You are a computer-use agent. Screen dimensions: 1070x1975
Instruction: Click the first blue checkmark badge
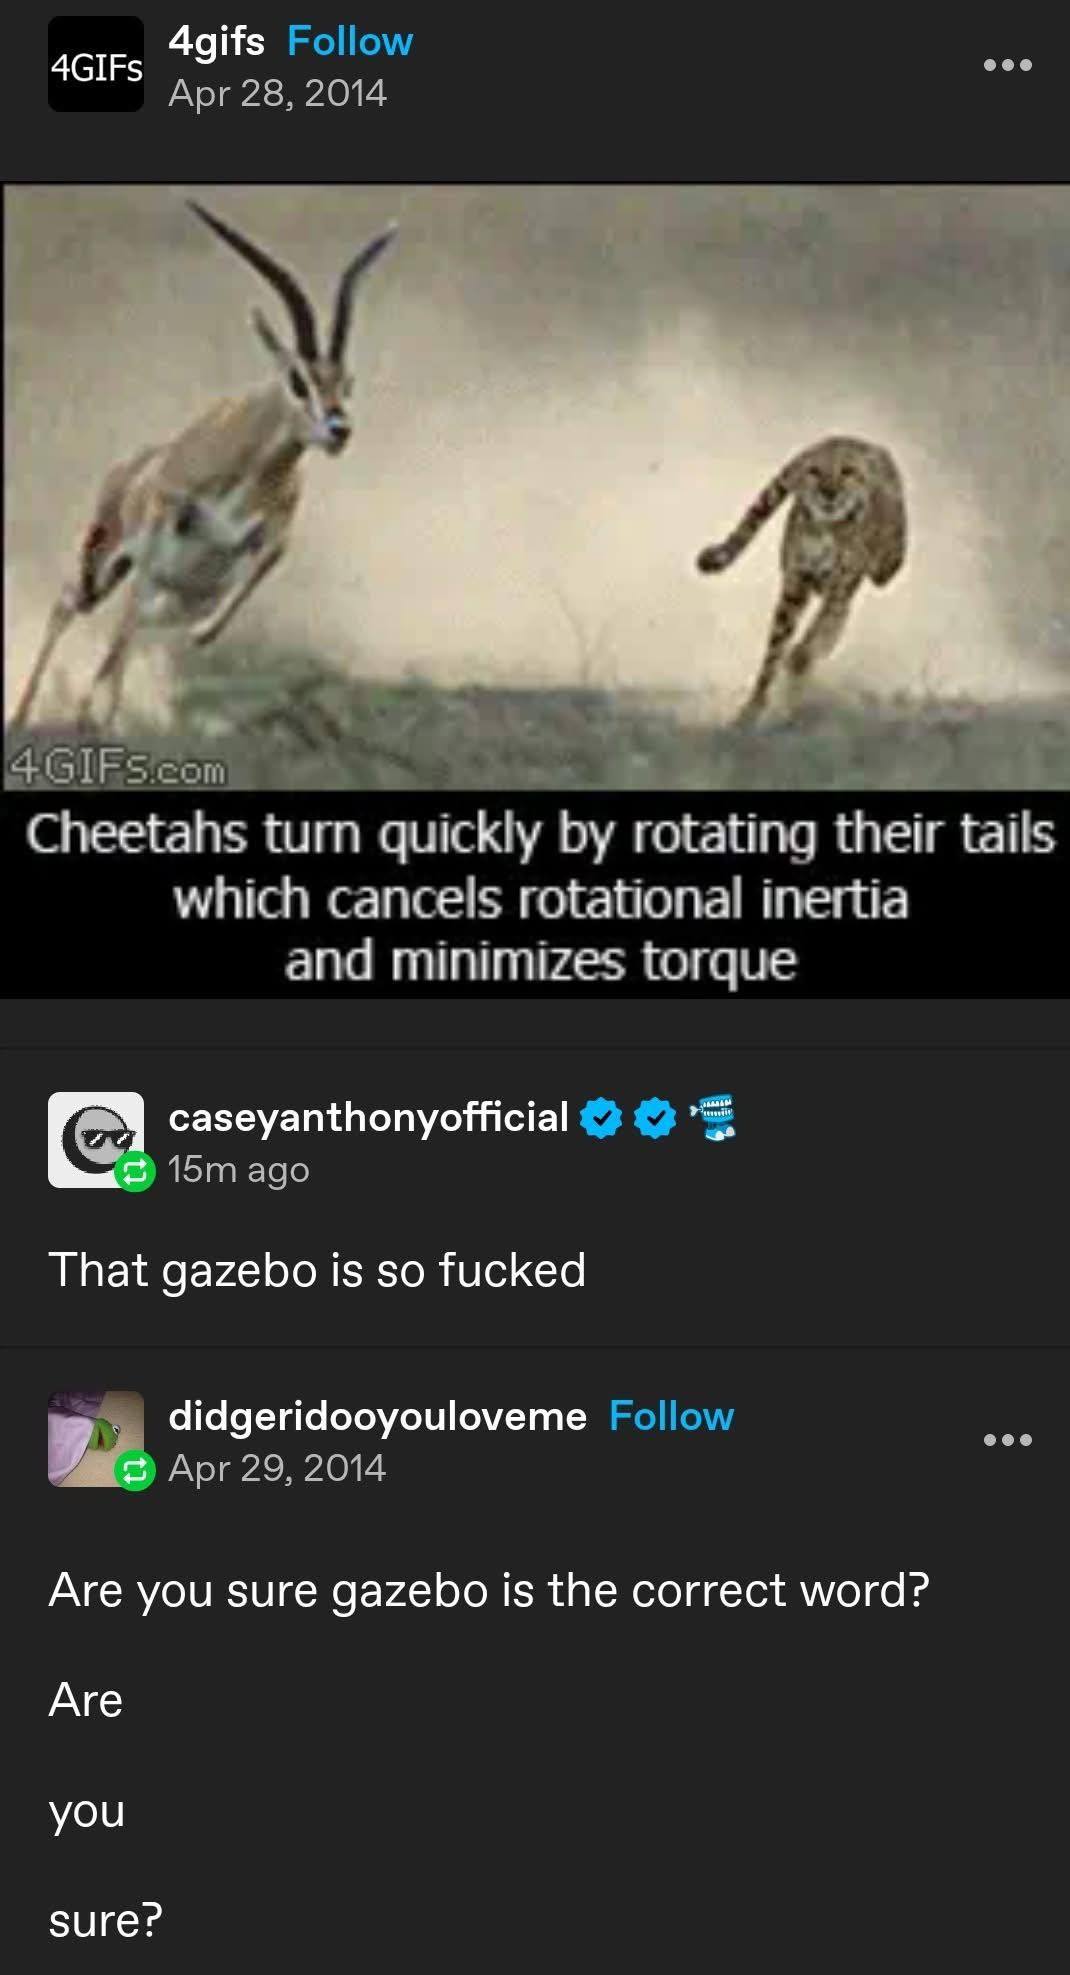point(601,1118)
